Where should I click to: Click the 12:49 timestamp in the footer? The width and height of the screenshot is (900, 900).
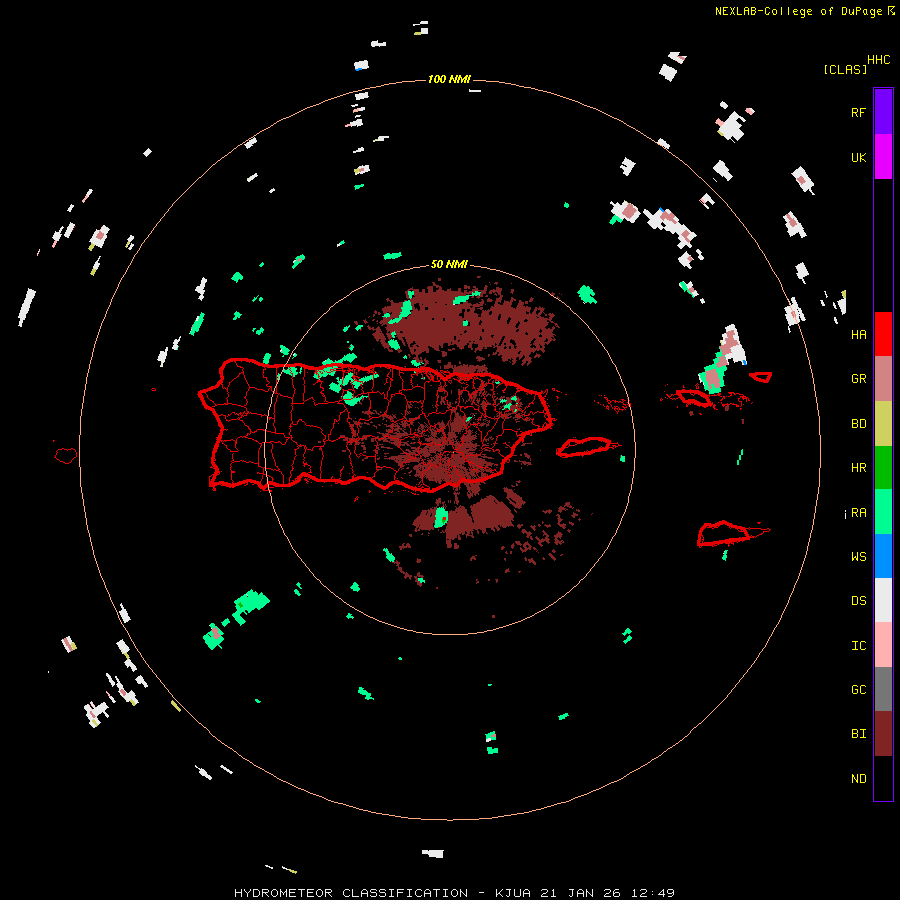pos(653,893)
